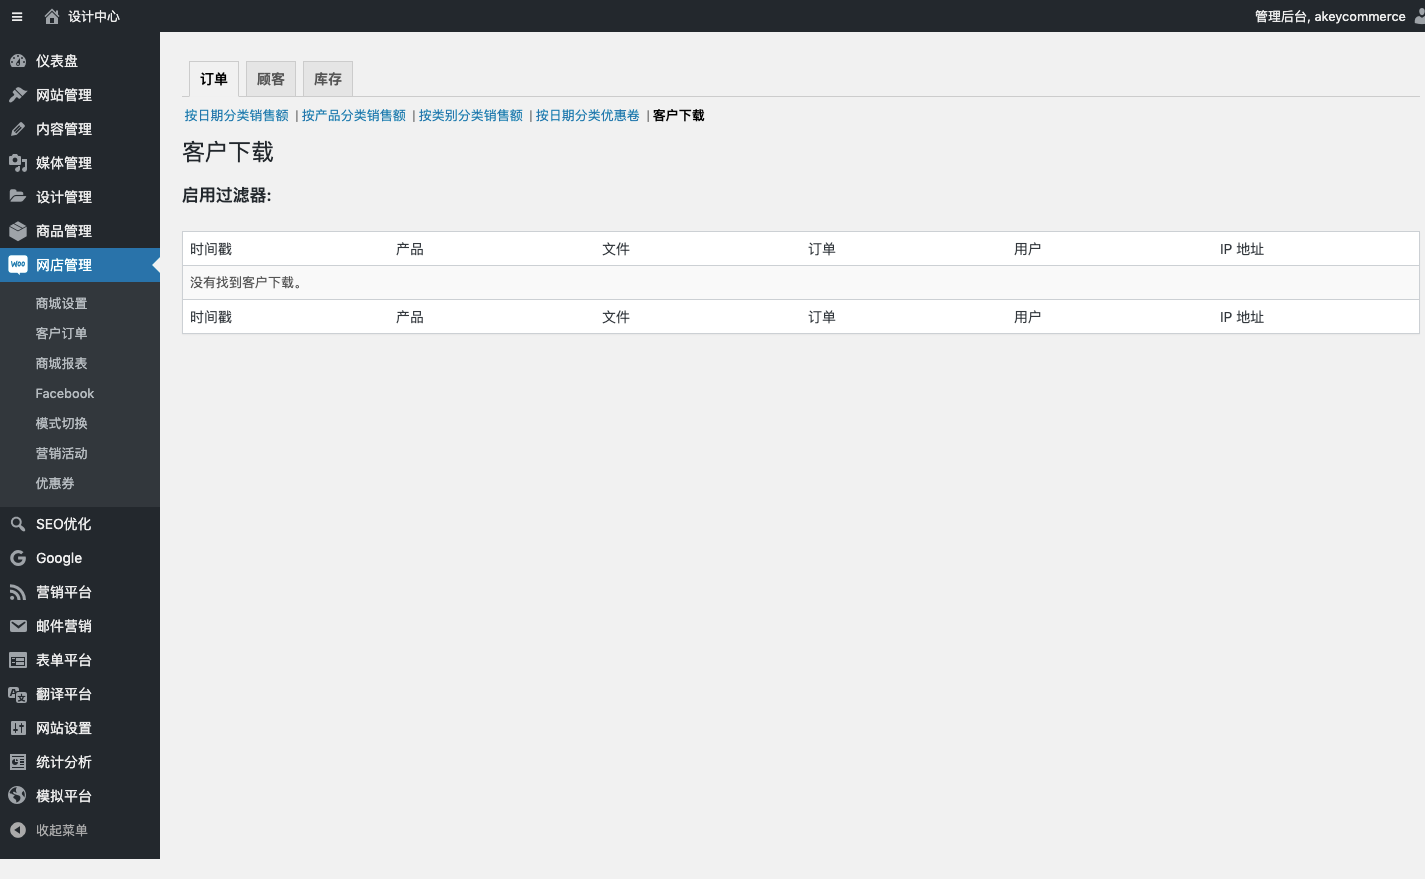Viewport: 1425px width, 879px height.
Task: Click the Google G icon
Action: [x=18, y=558]
